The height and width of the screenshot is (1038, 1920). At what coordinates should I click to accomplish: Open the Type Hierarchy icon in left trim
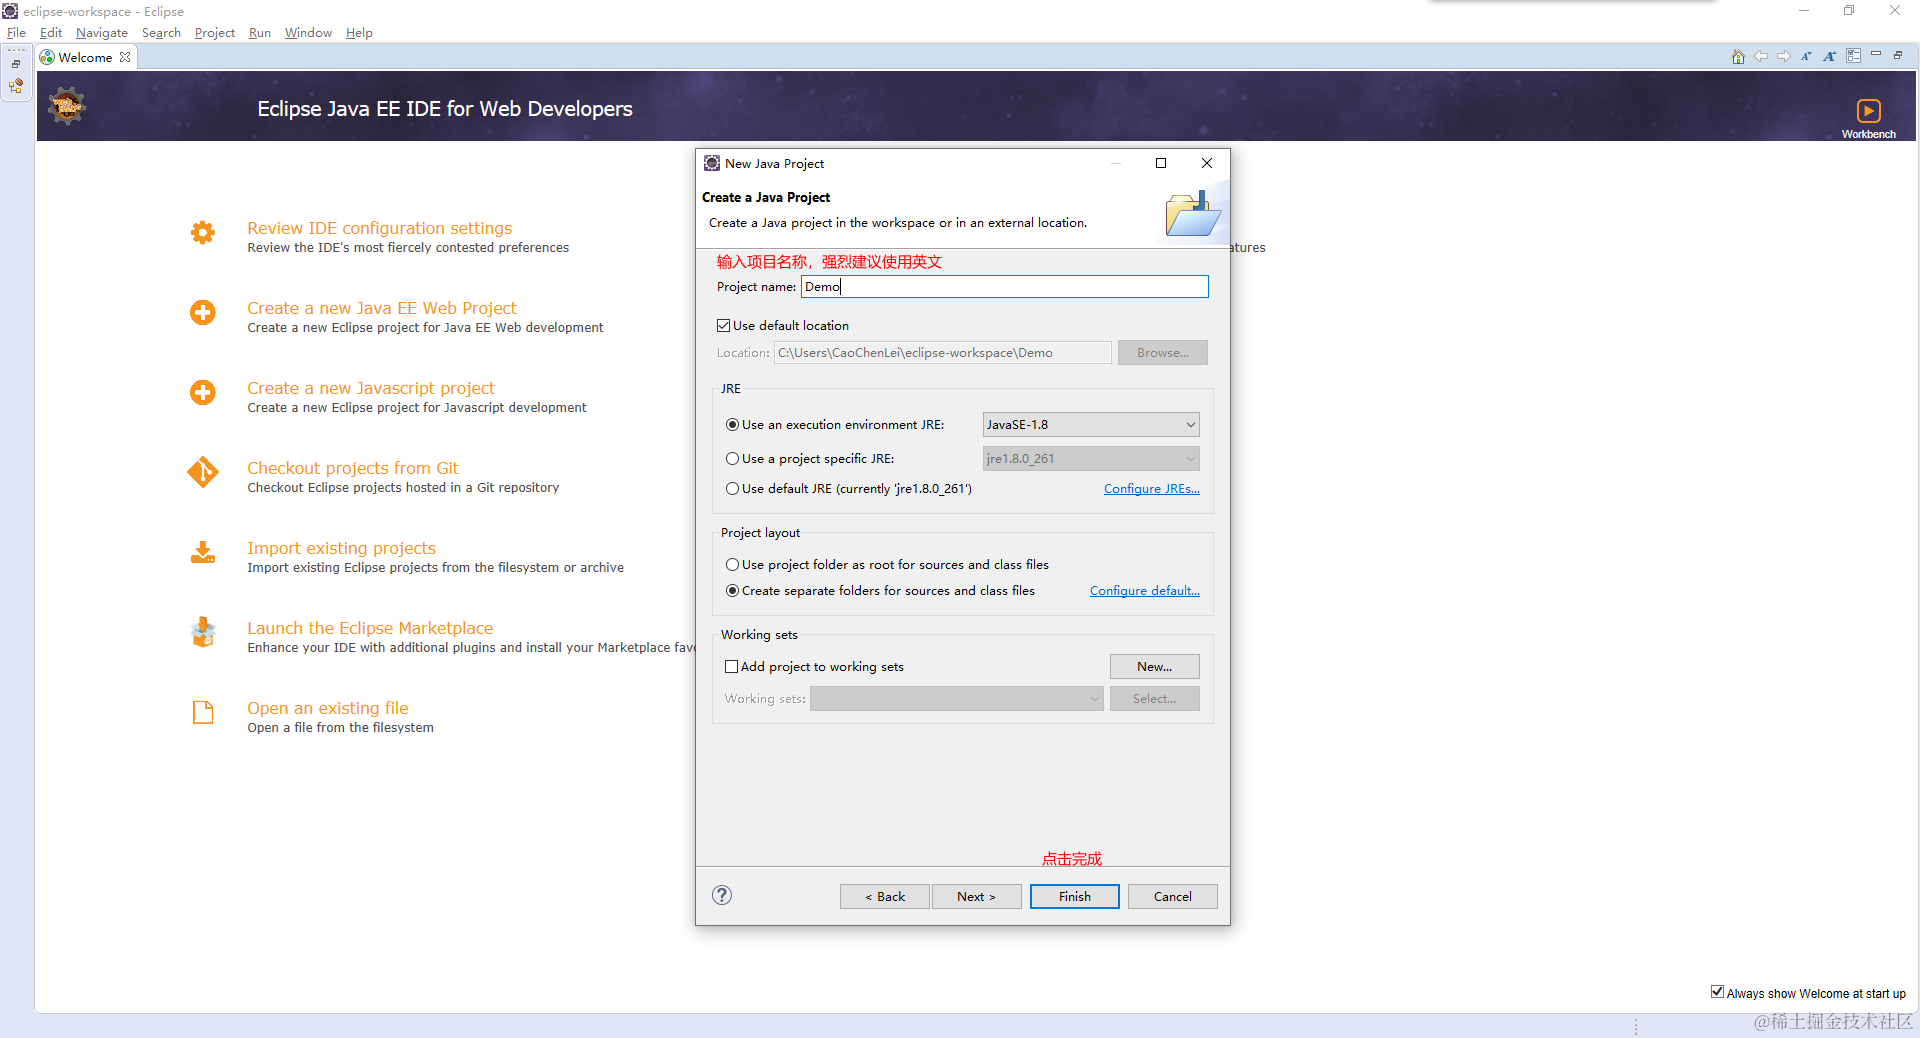16,87
